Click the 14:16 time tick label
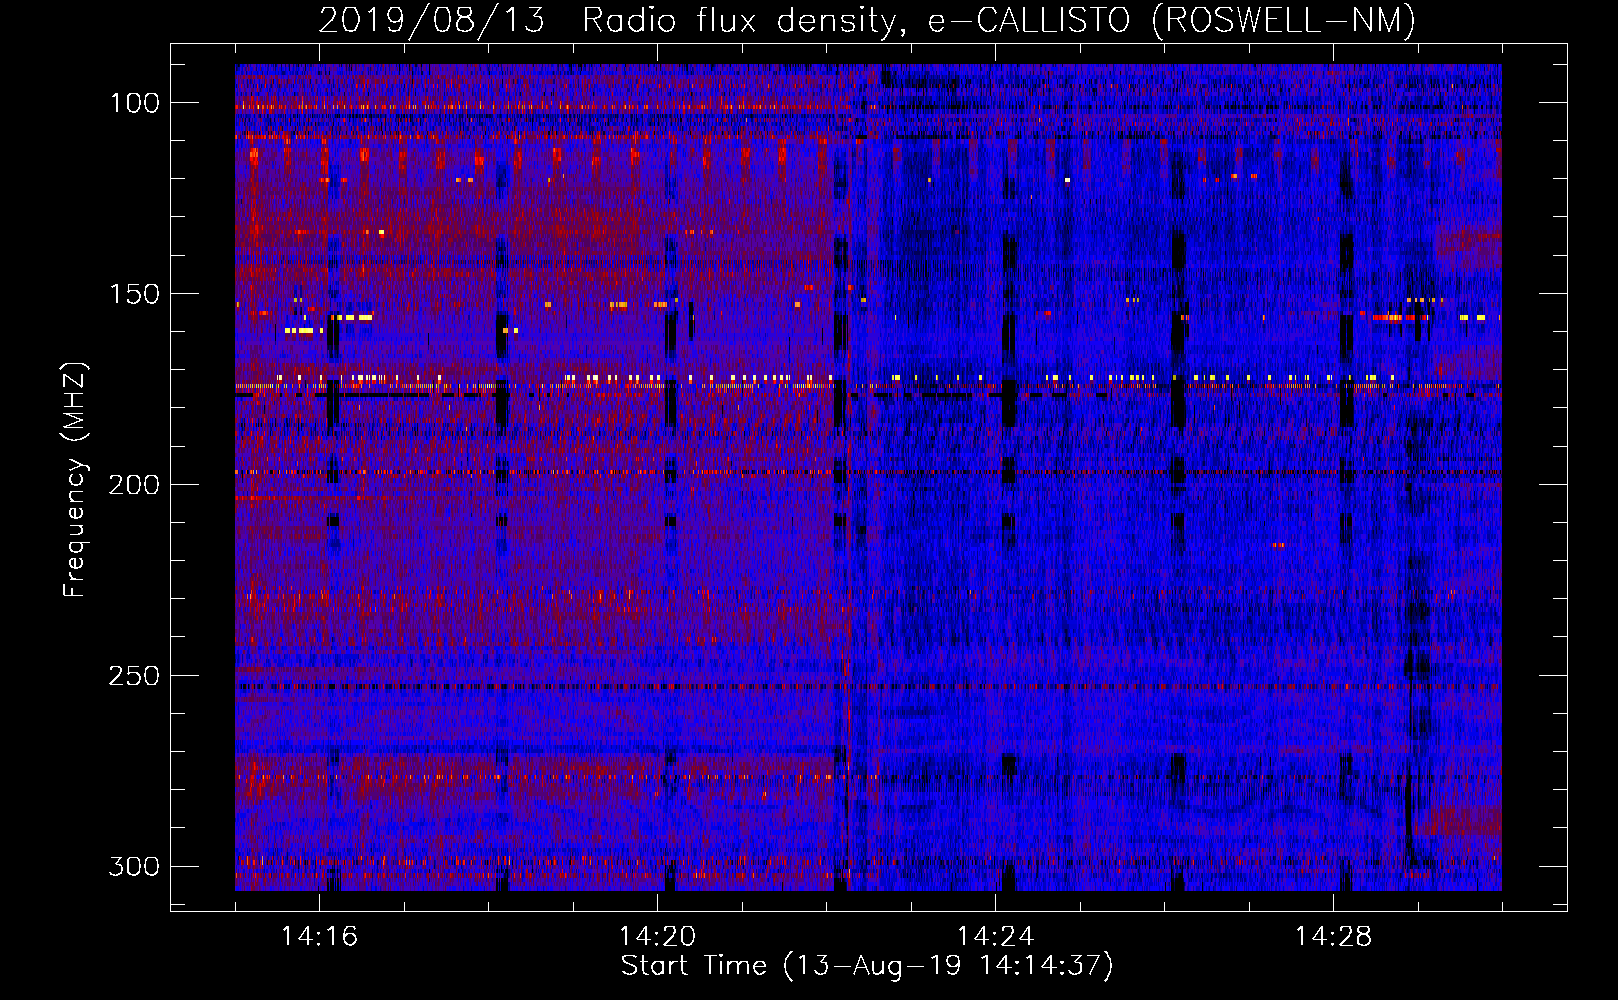 coord(319,936)
